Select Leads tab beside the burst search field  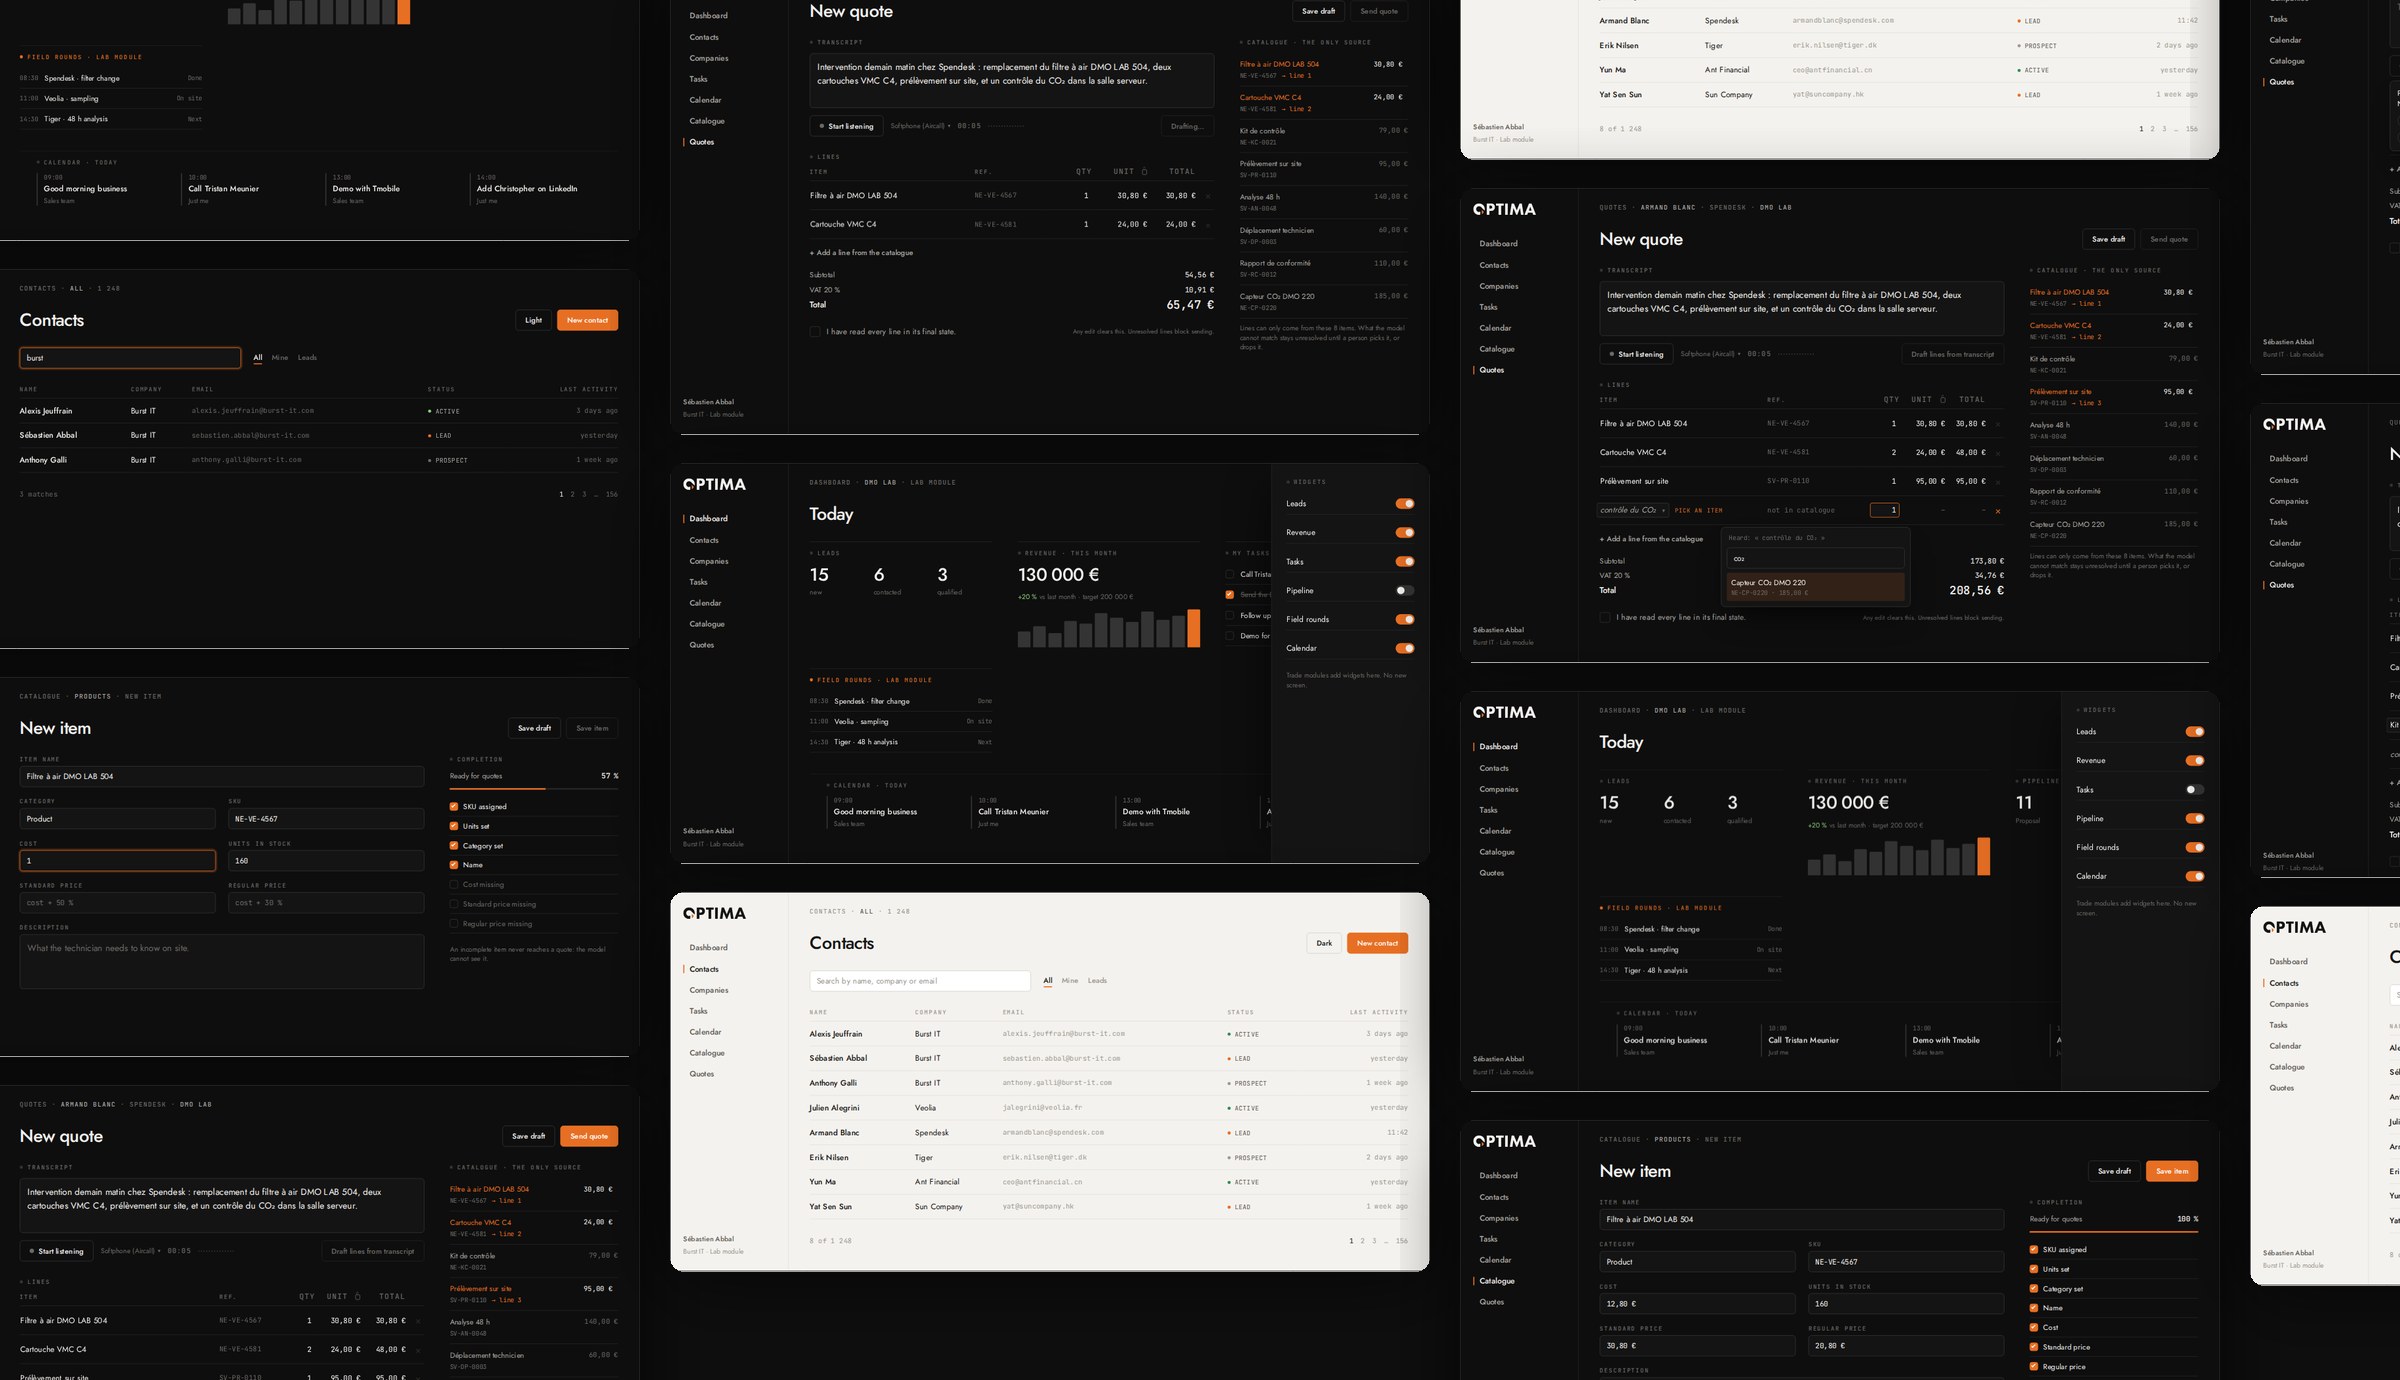pos(307,357)
